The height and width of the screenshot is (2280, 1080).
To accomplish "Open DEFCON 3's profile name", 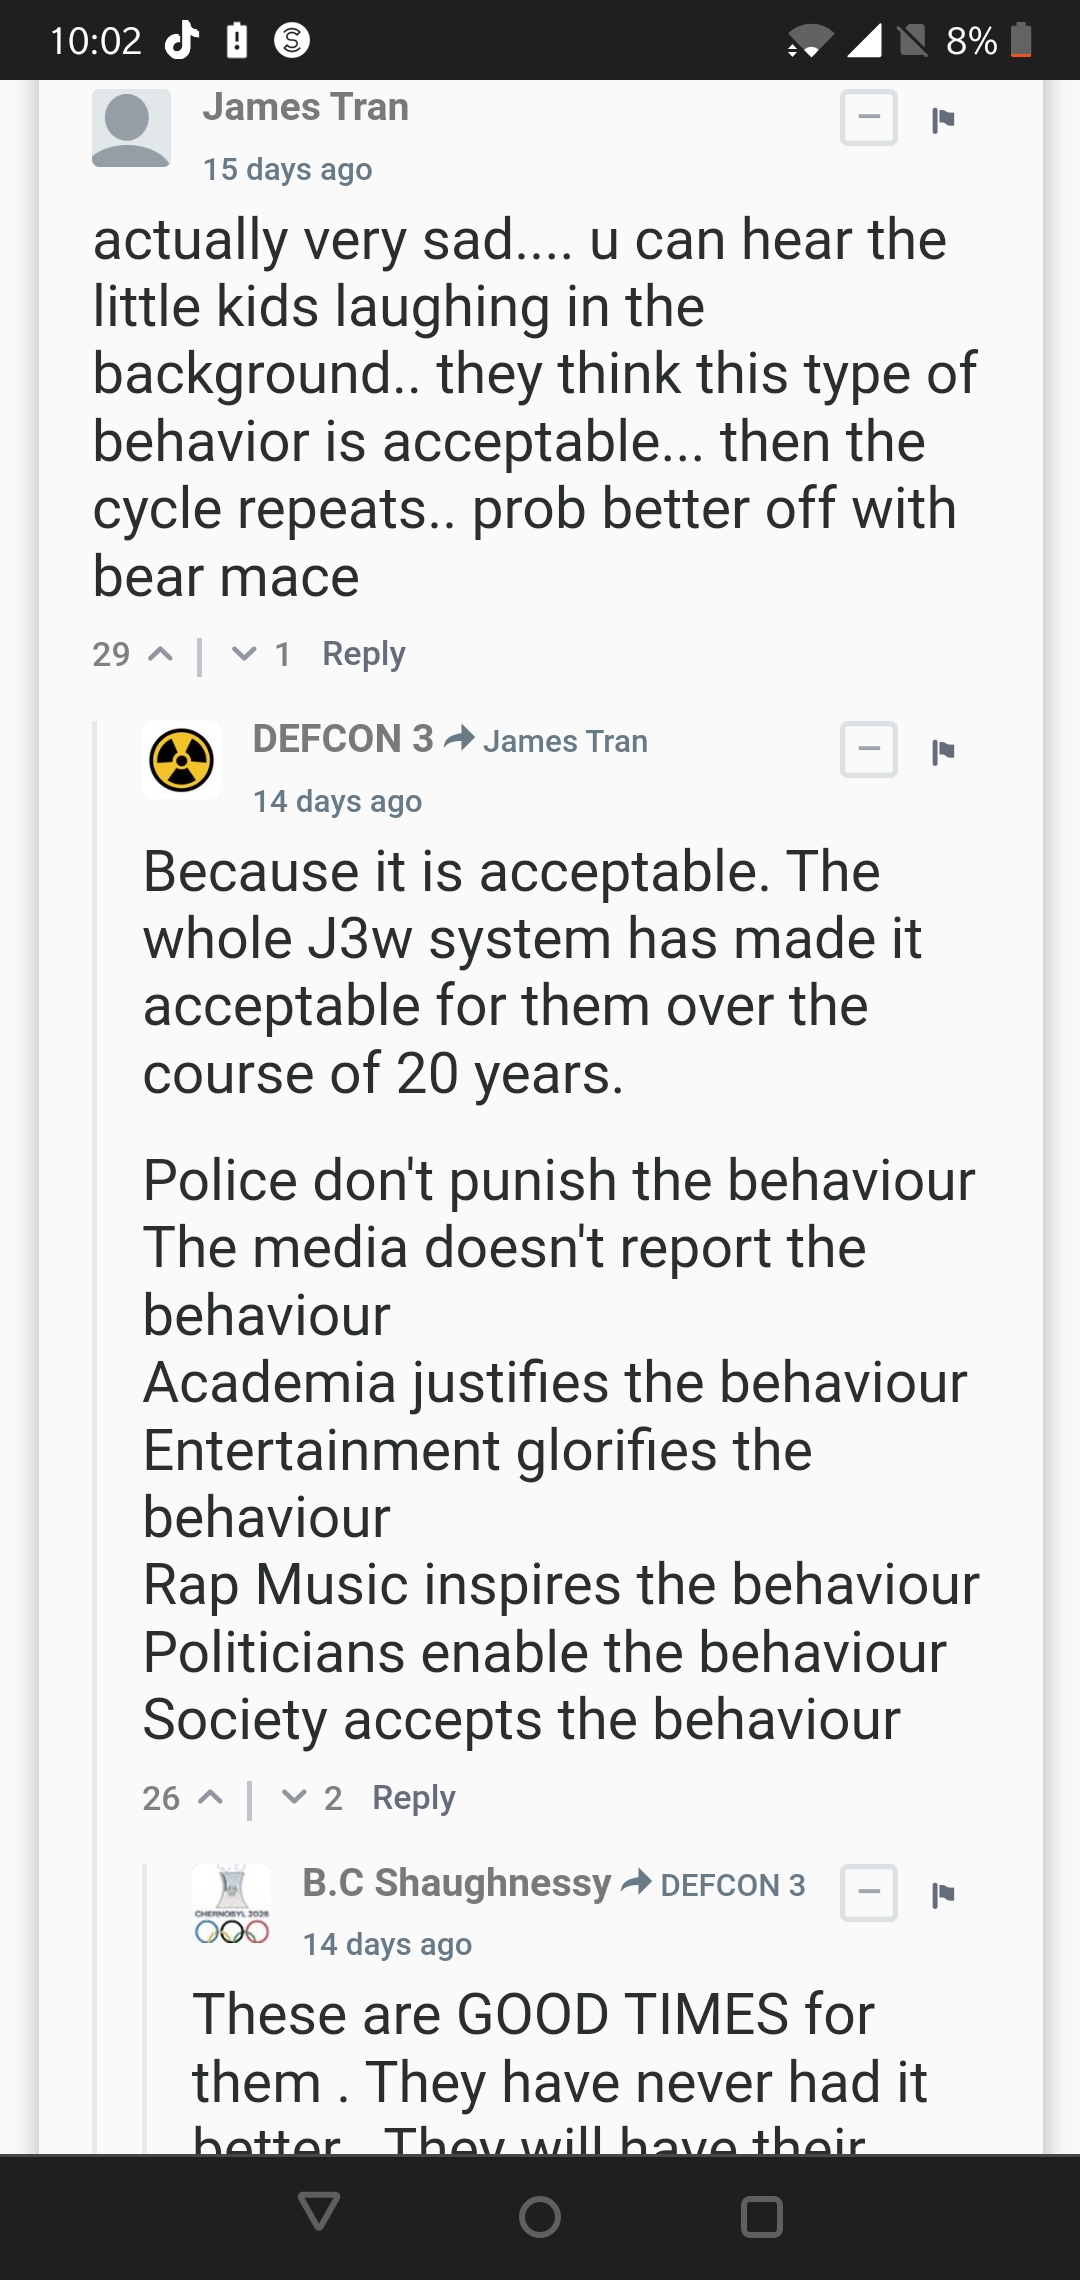I will (x=343, y=738).
